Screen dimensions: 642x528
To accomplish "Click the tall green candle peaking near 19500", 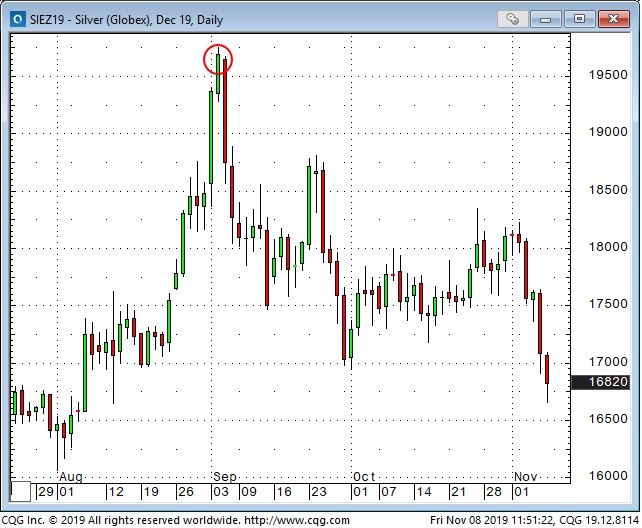I will pos(211,137).
